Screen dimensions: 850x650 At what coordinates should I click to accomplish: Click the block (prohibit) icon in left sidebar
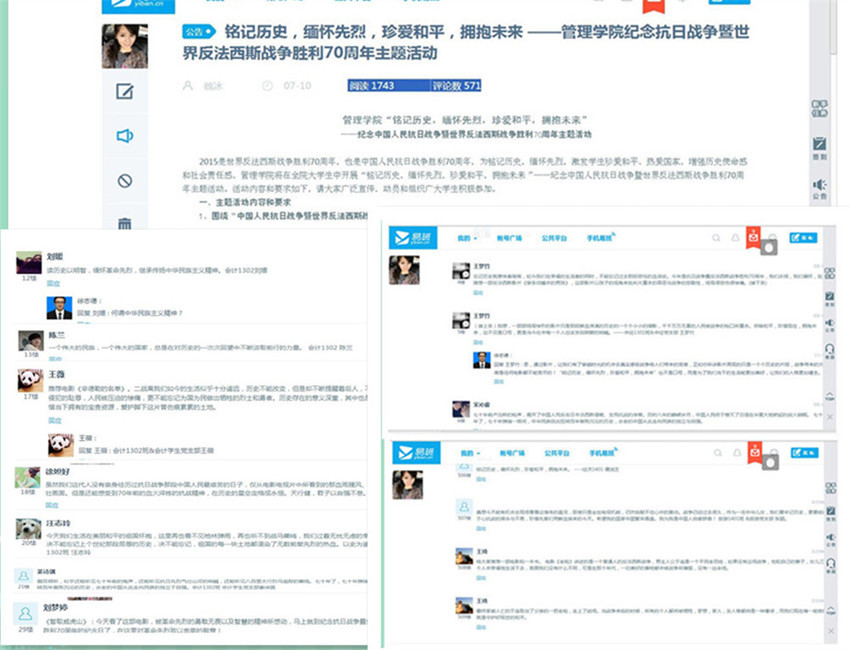(125, 181)
